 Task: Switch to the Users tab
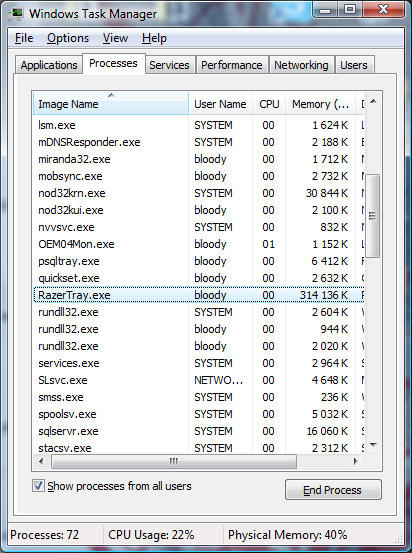[x=354, y=65]
